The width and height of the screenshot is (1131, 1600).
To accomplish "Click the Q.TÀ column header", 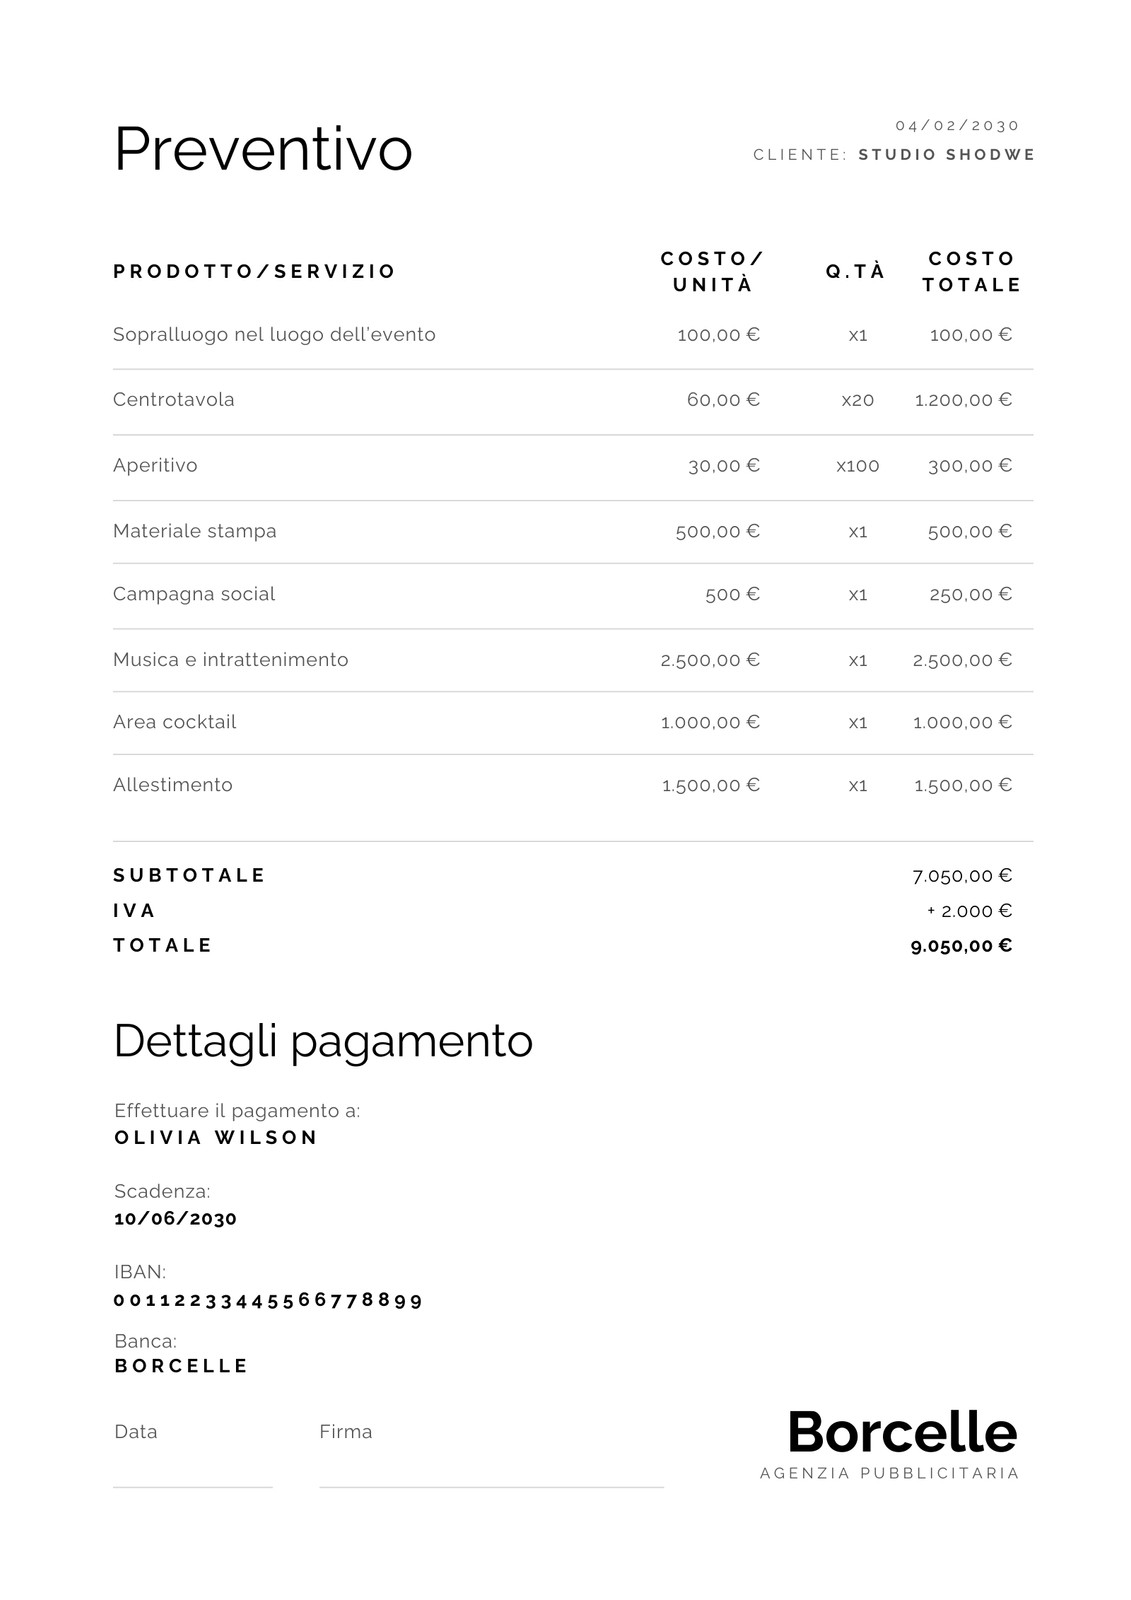I will tap(856, 271).
